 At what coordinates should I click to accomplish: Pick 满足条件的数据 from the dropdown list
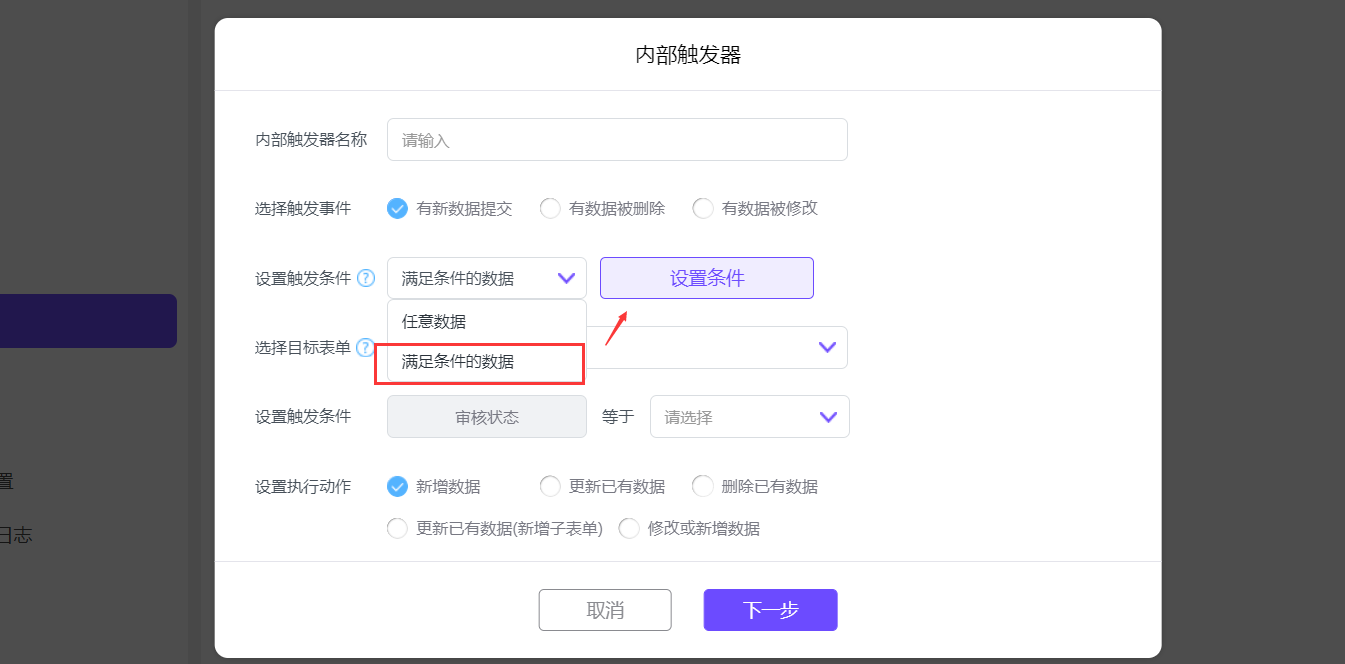click(458, 362)
